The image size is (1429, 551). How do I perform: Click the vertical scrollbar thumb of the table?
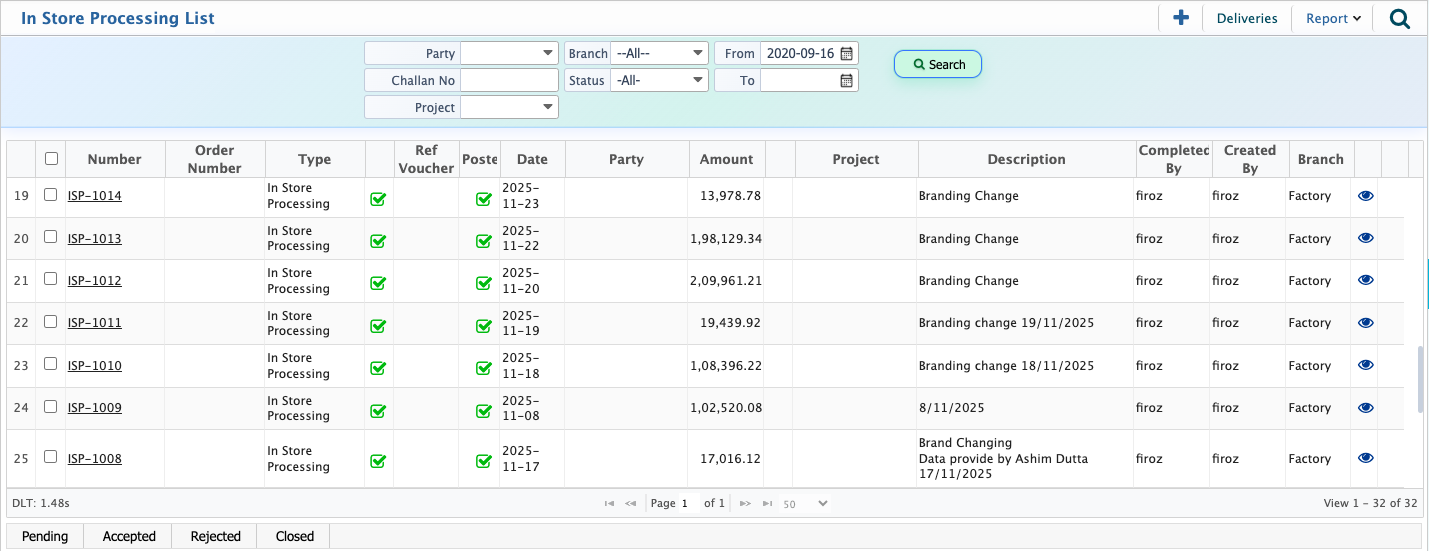coord(1421,380)
